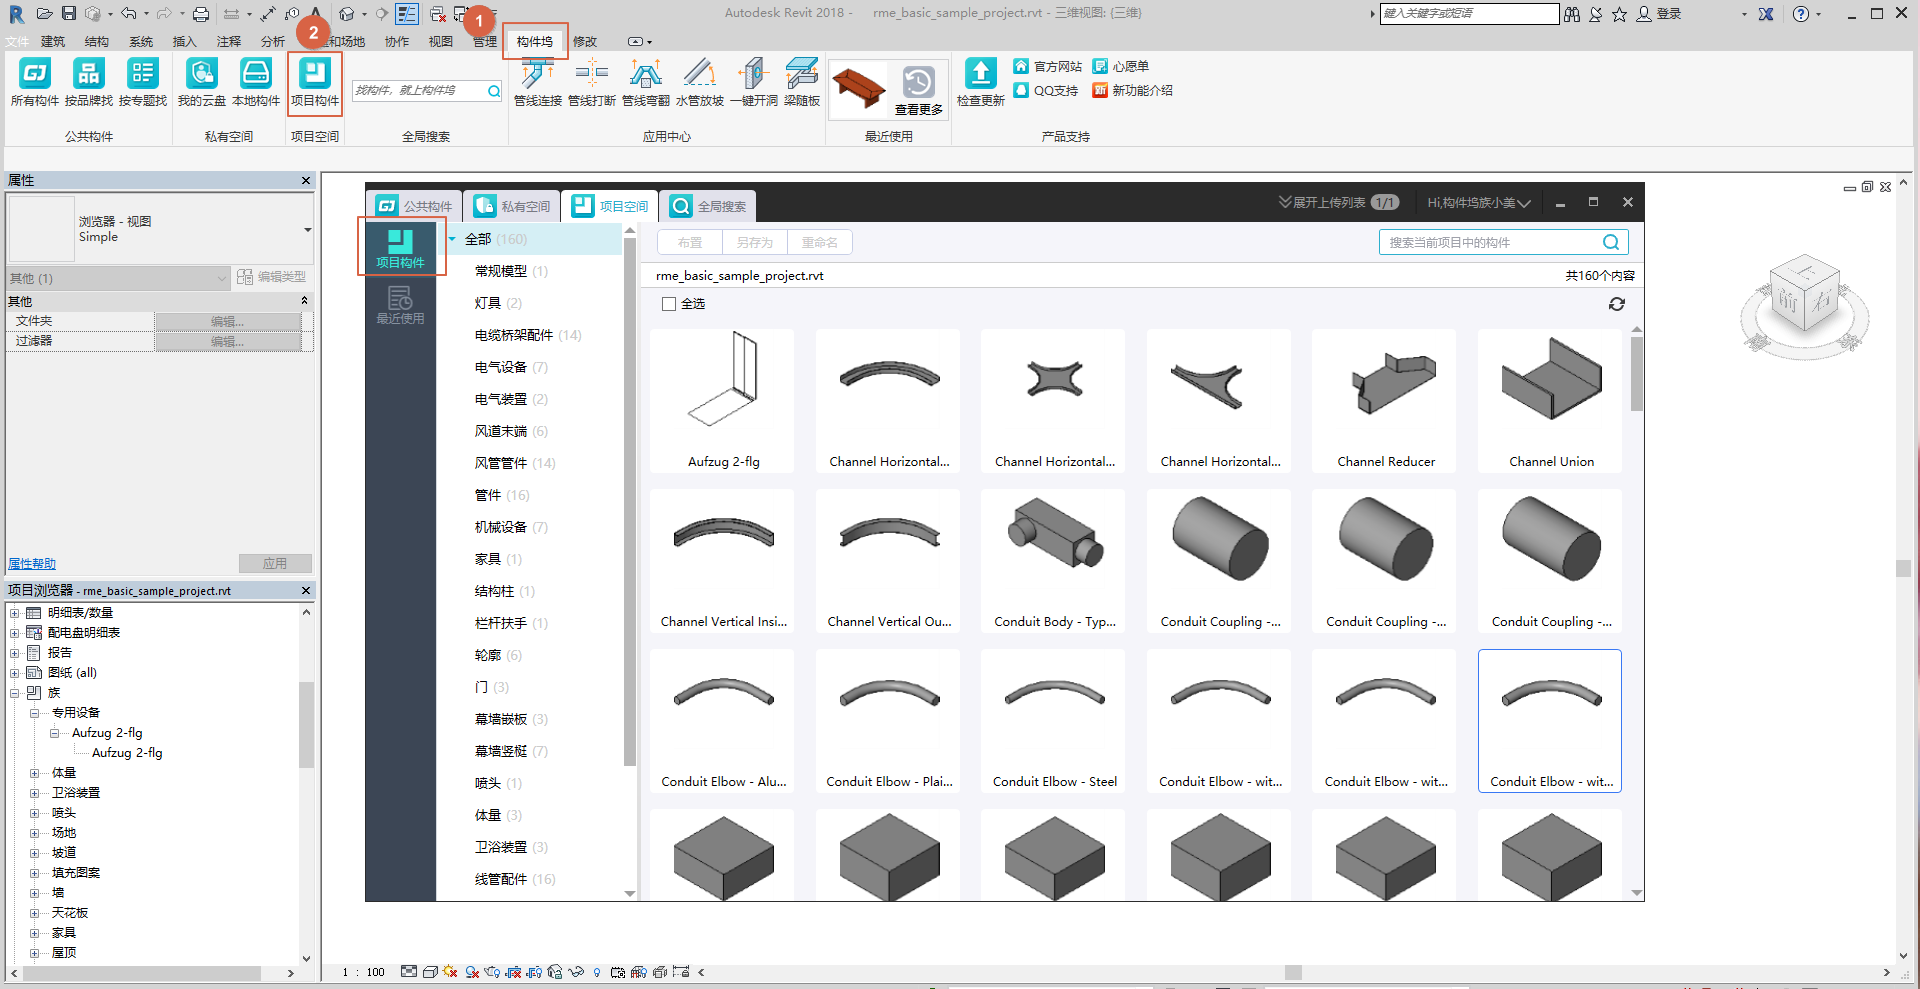Switch to 公共构件 dialog tab
This screenshot has width=1920, height=989.
[x=414, y=206]
